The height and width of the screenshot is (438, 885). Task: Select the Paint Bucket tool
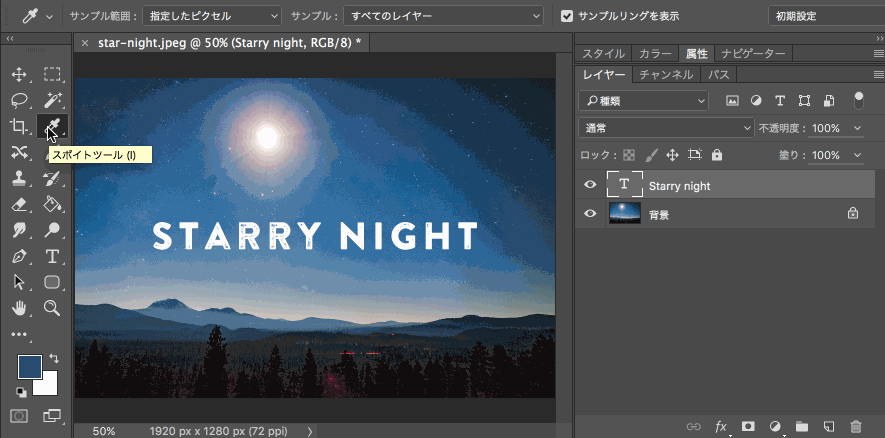[x=52, y=204]
